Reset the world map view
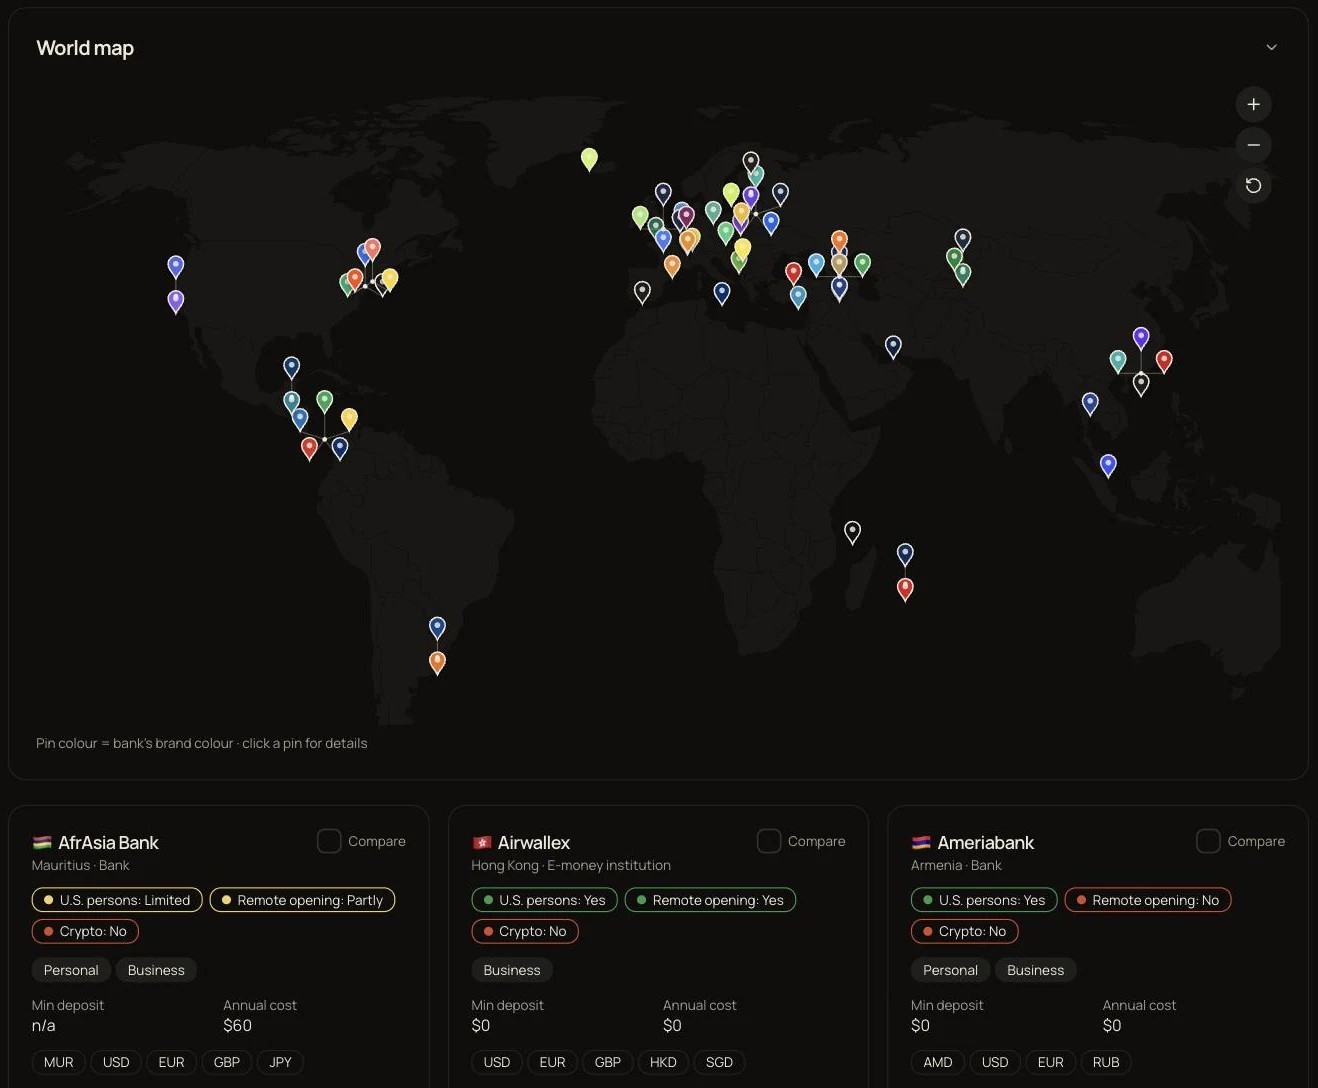The image size is (1318, 1088). [1253, 185]
